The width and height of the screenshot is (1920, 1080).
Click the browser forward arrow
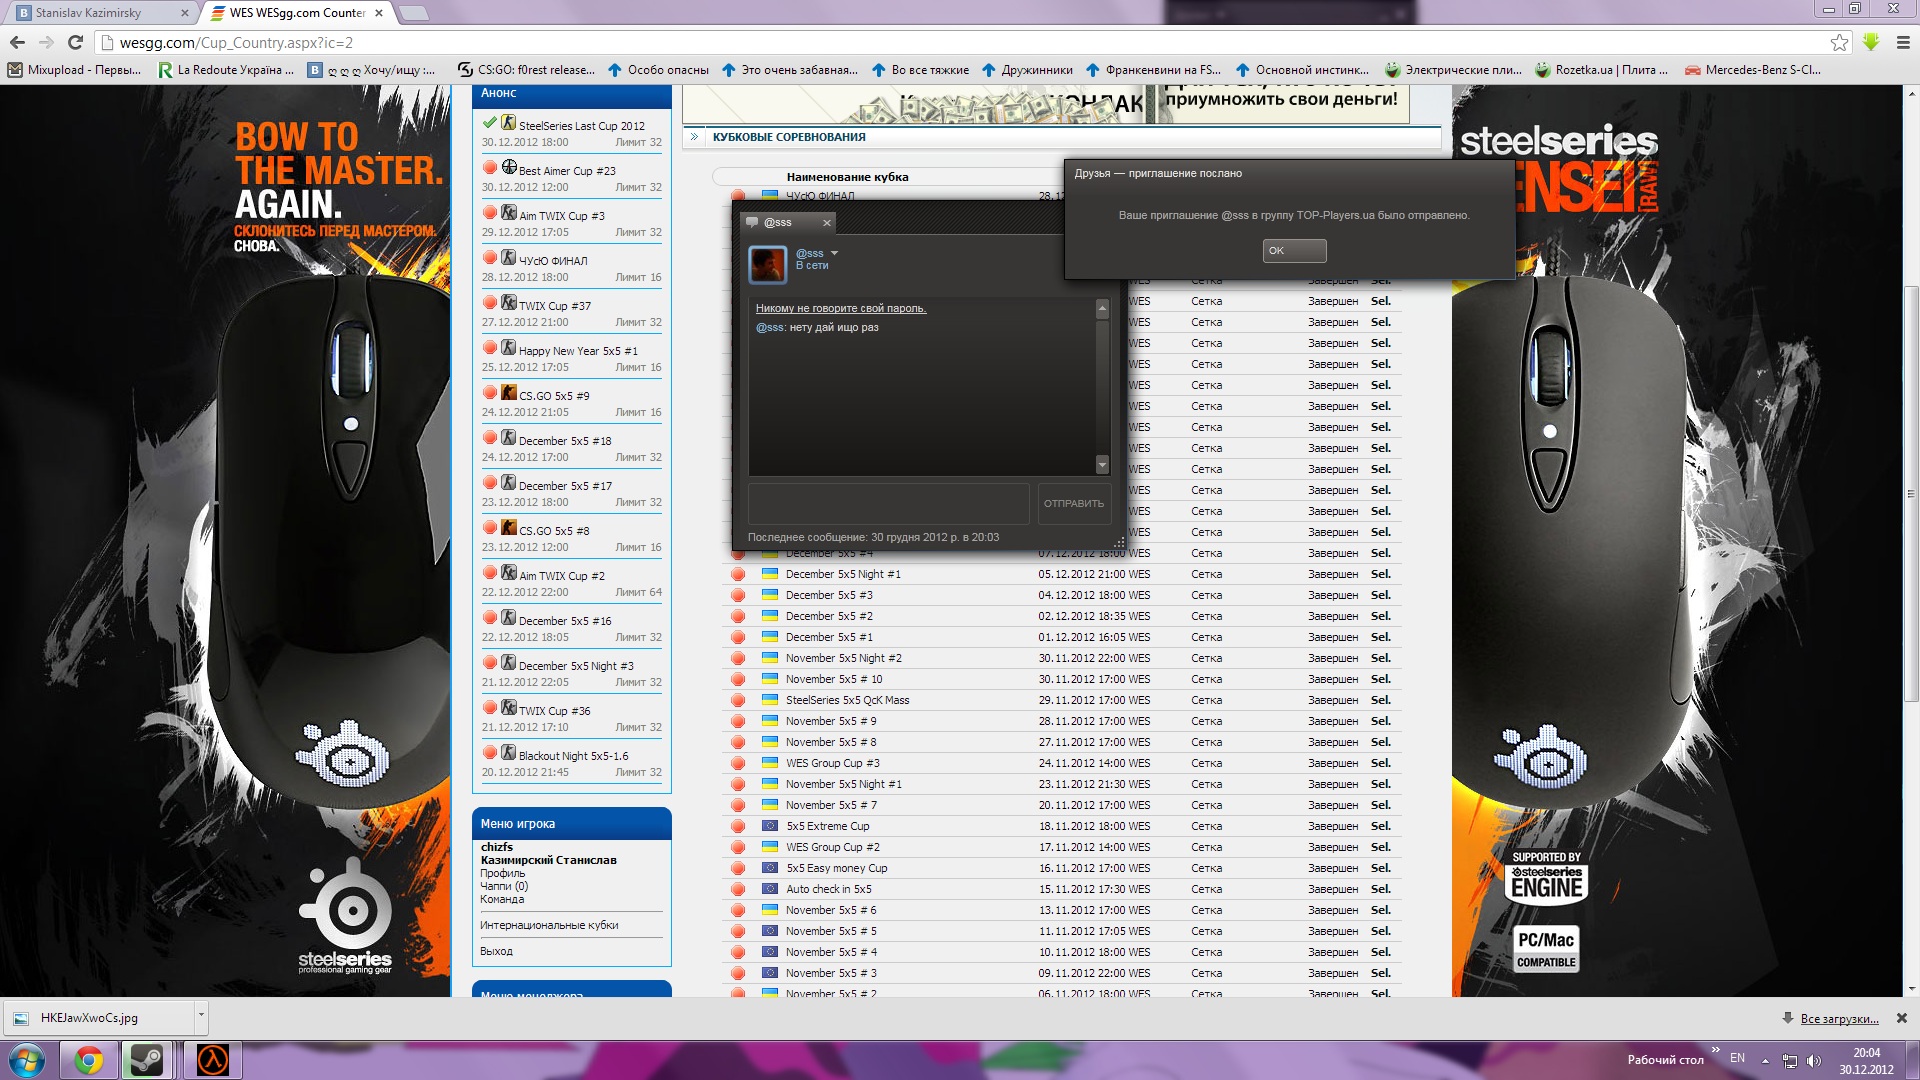(x=46, y=42)
